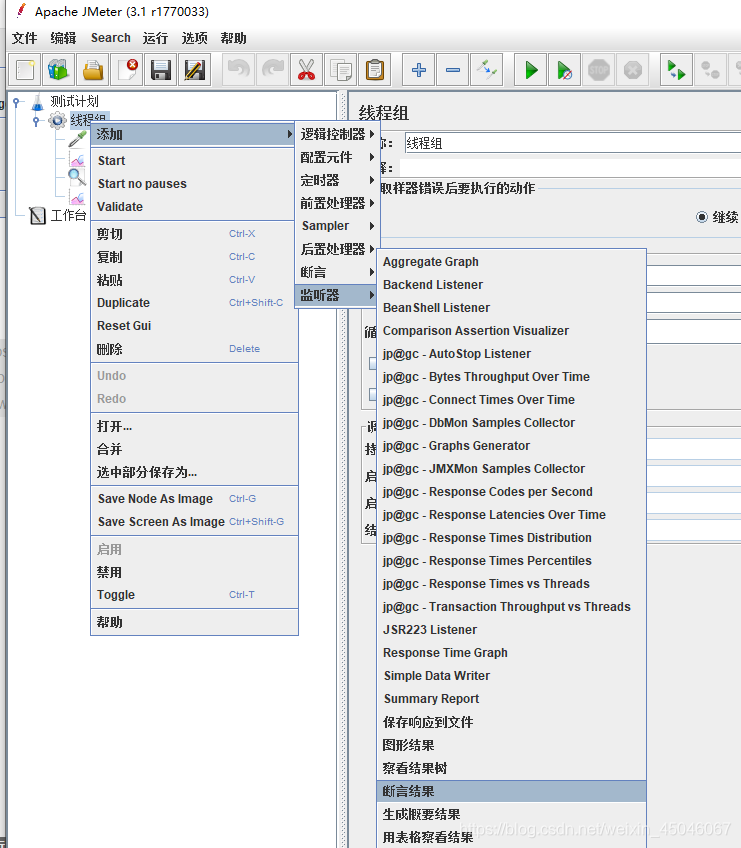
Task: Open the 选项 menu
Action: coord(195,38)
